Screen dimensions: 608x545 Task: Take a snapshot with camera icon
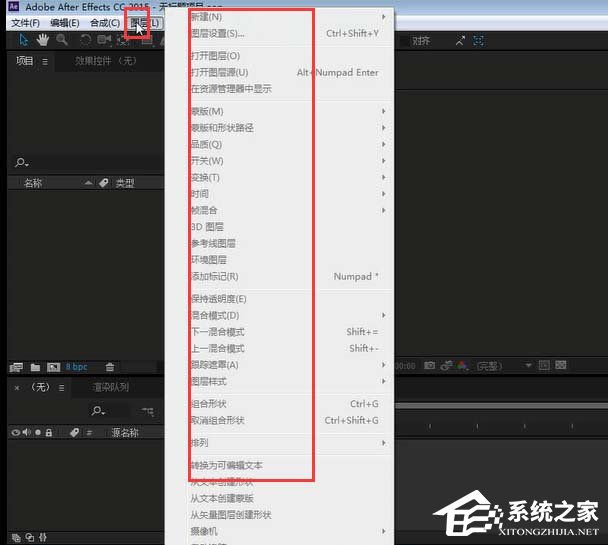click(x=429, y=365)
